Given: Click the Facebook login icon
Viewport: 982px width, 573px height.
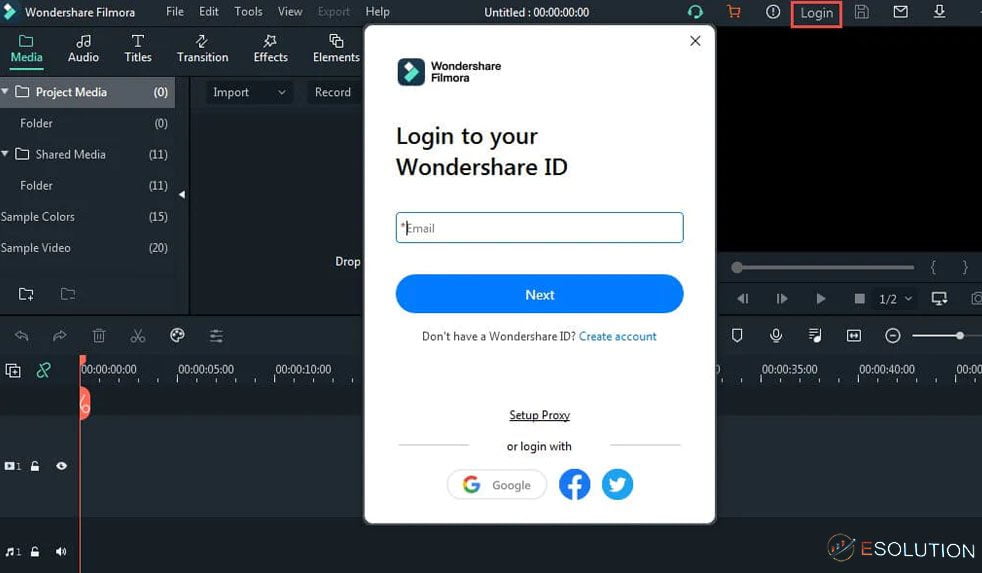Looking at the screenshot, I should [574, 485].
